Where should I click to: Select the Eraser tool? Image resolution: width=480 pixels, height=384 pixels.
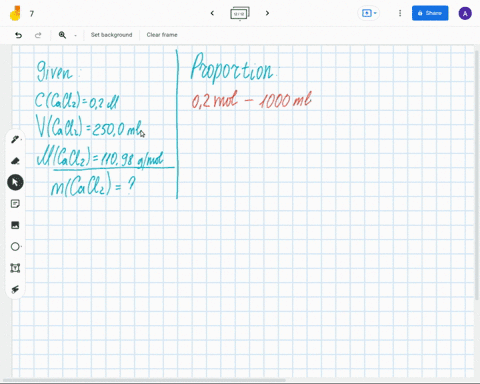[x=15, y=161]
